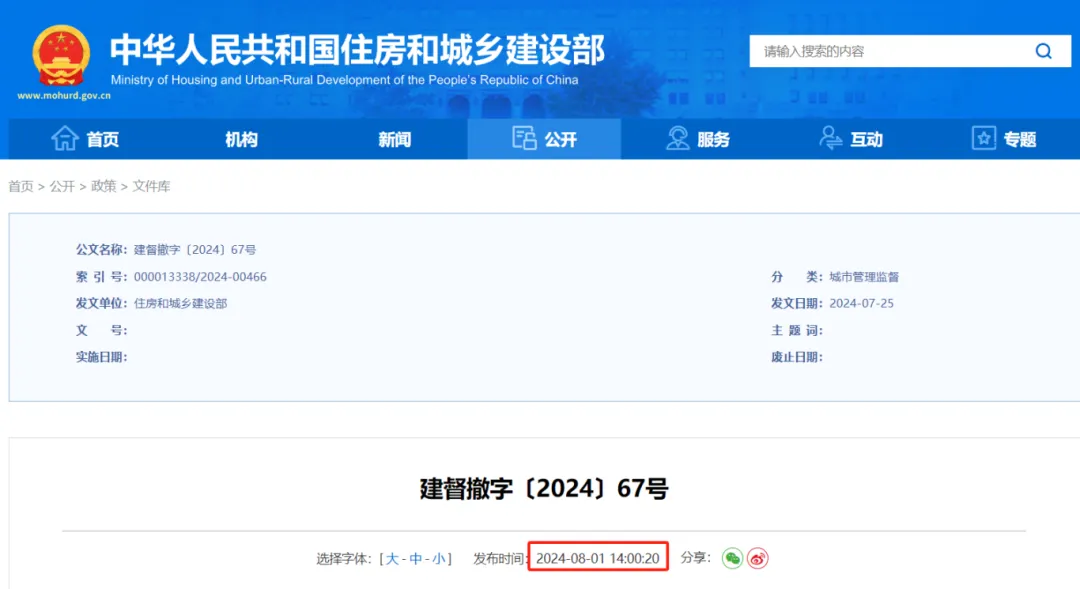The height and width of the screenshot is (589, 1080).
Task: Set font size to 小
Action: click(439, 559)
